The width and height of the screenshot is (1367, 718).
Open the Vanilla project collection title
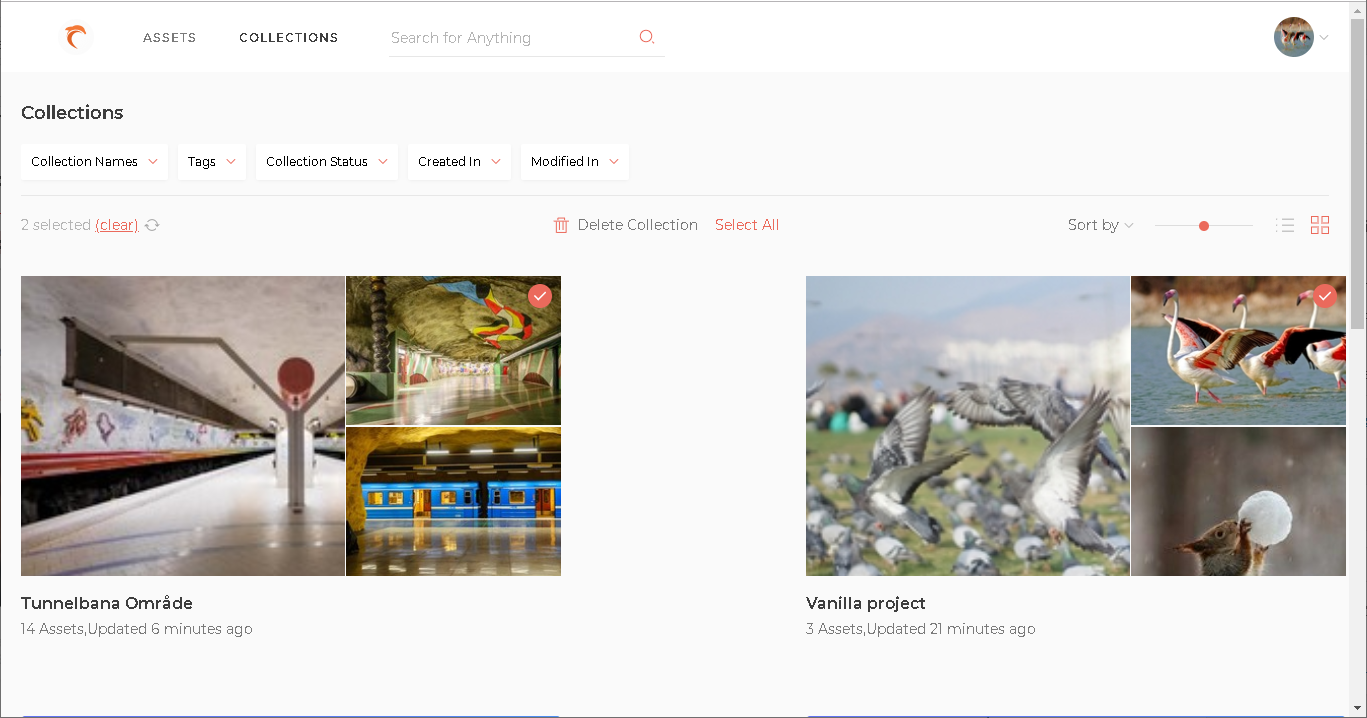(866, 603)
